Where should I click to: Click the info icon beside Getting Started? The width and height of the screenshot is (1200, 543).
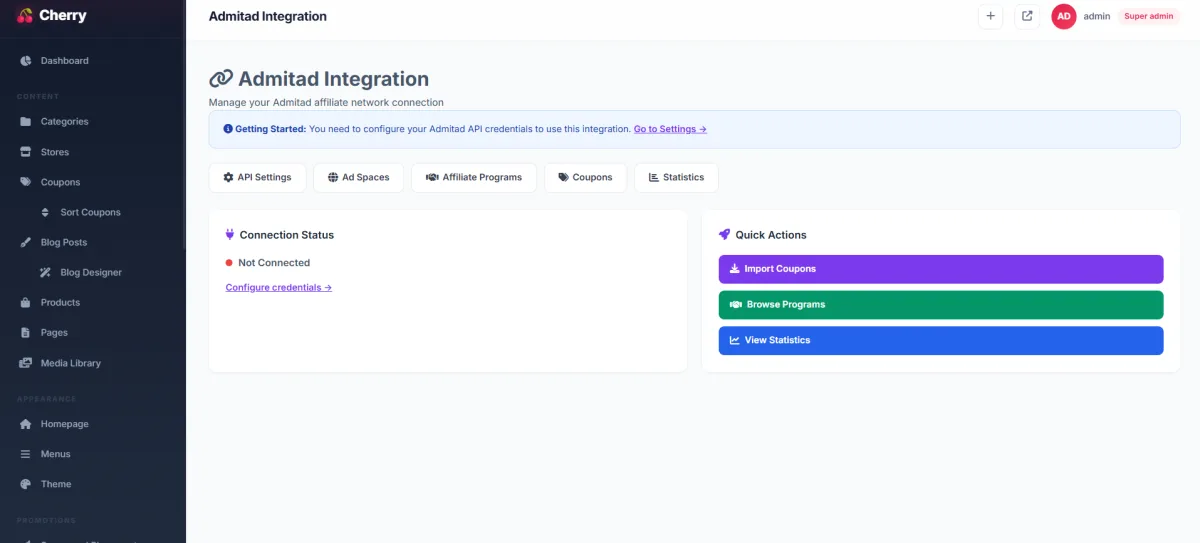228,129
